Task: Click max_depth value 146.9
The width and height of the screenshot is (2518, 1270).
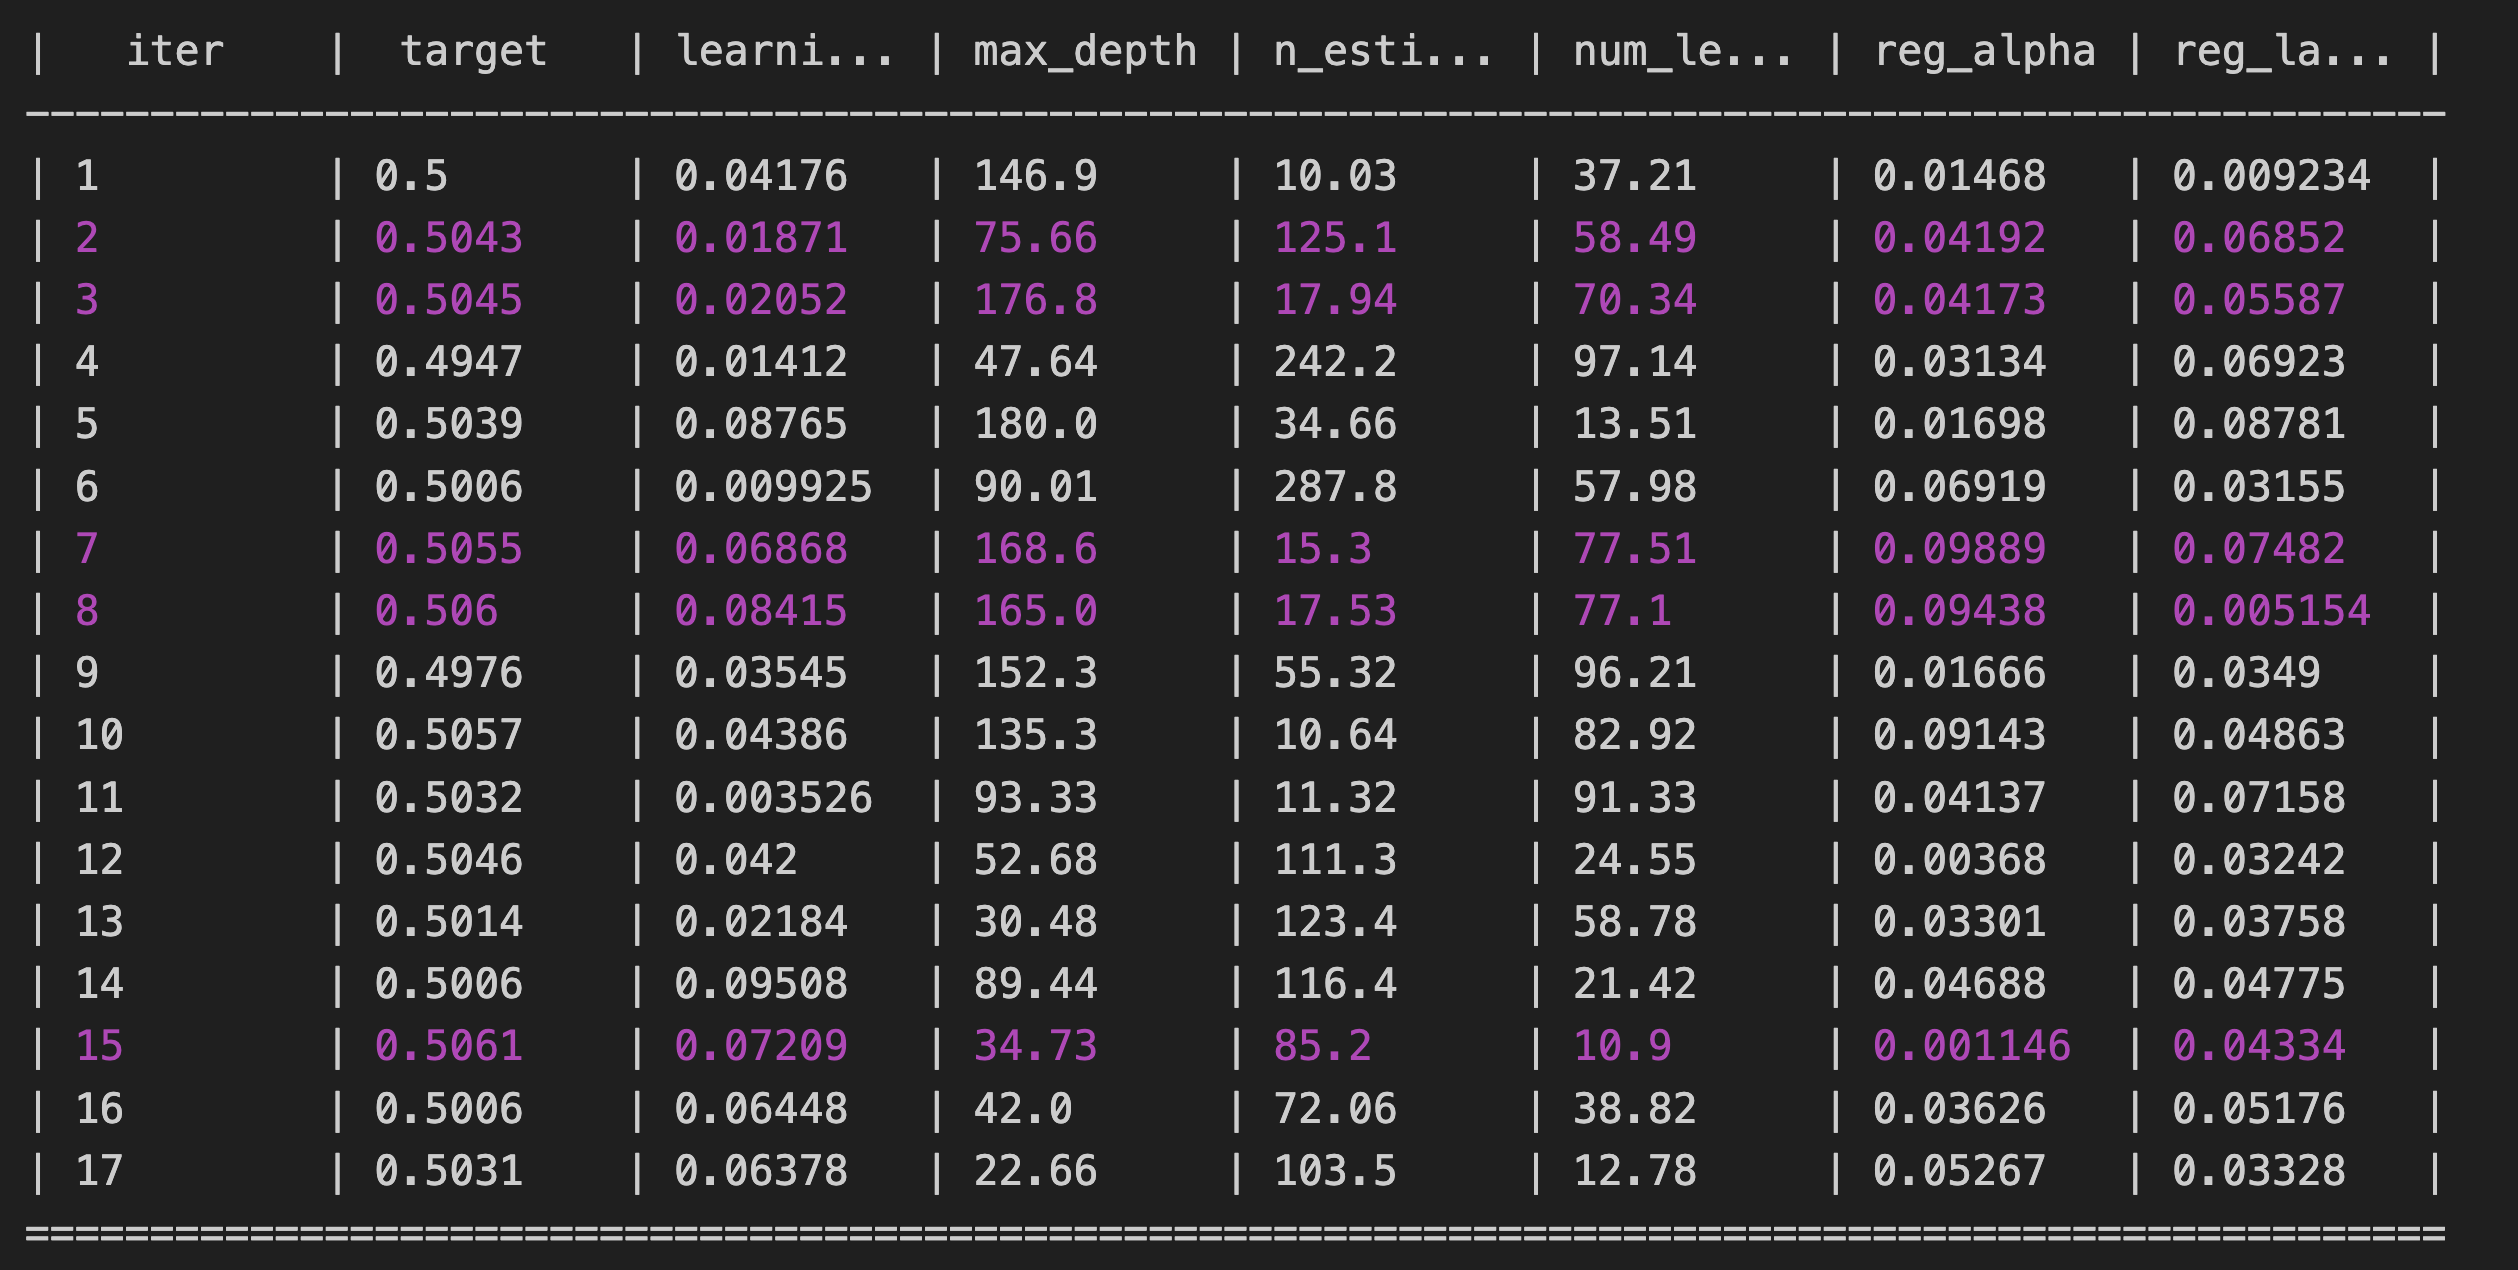Action: pyautogui.click(x=1036, y=176)
